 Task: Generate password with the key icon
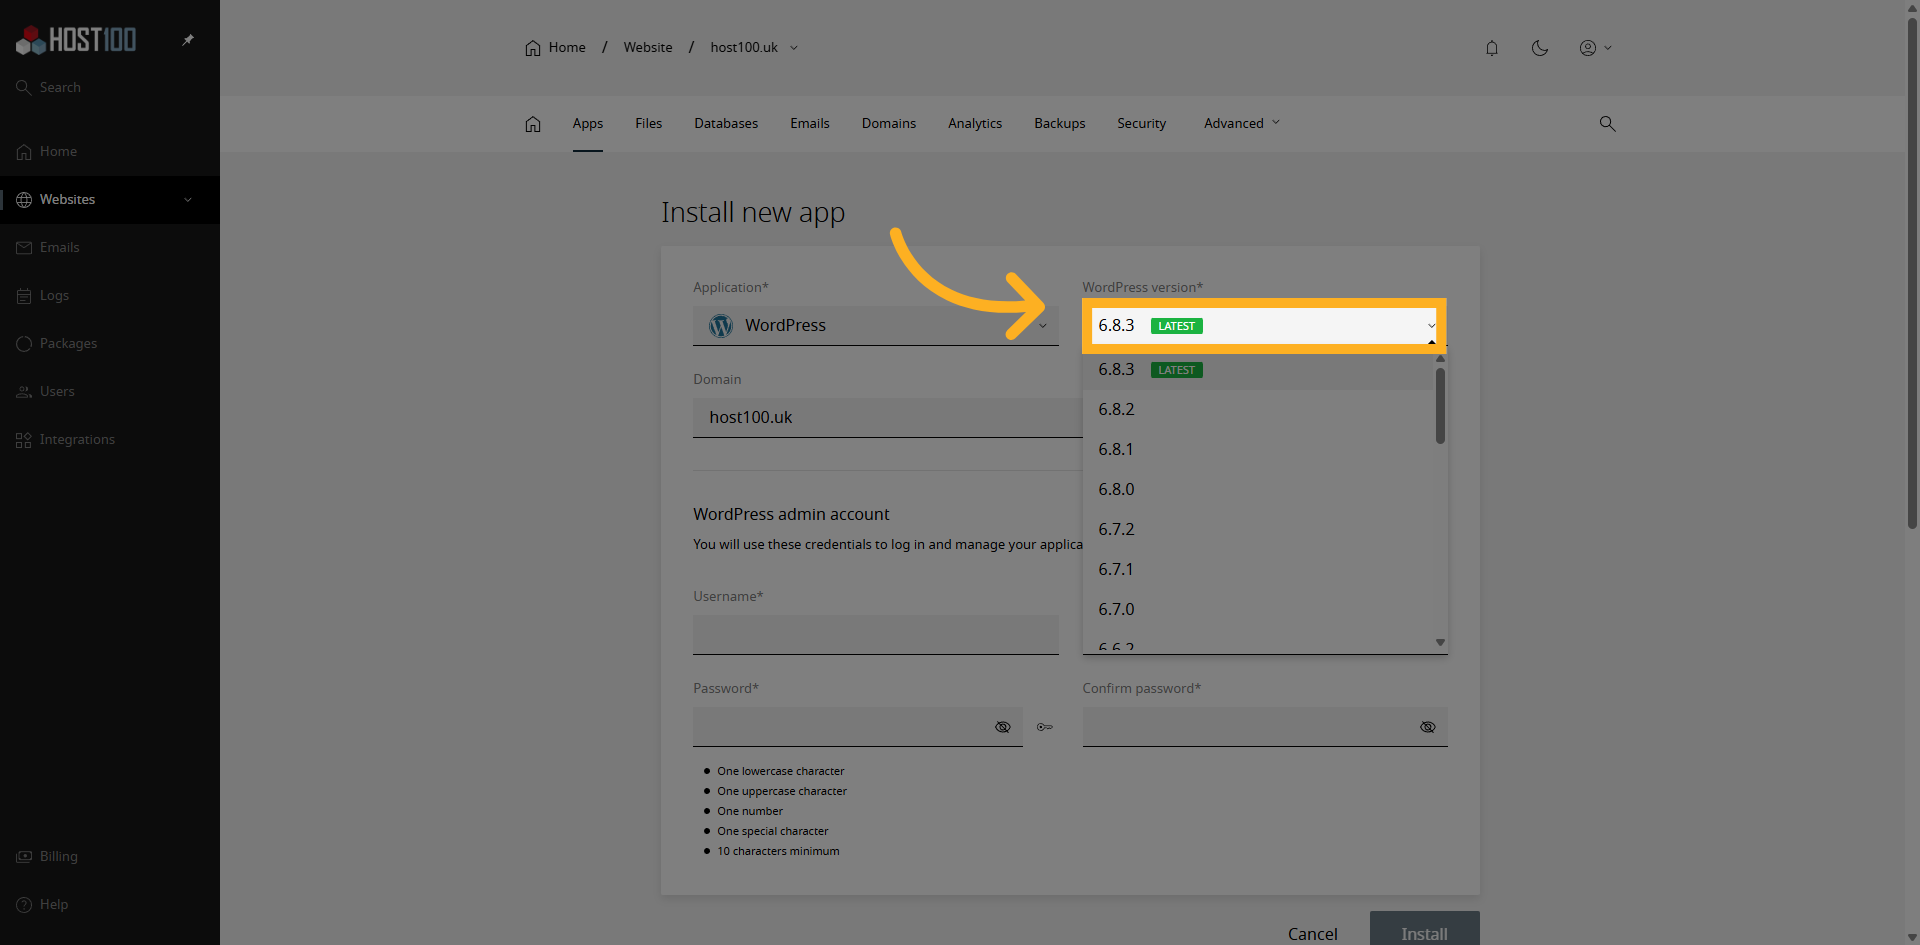[x=1045, y=727]
